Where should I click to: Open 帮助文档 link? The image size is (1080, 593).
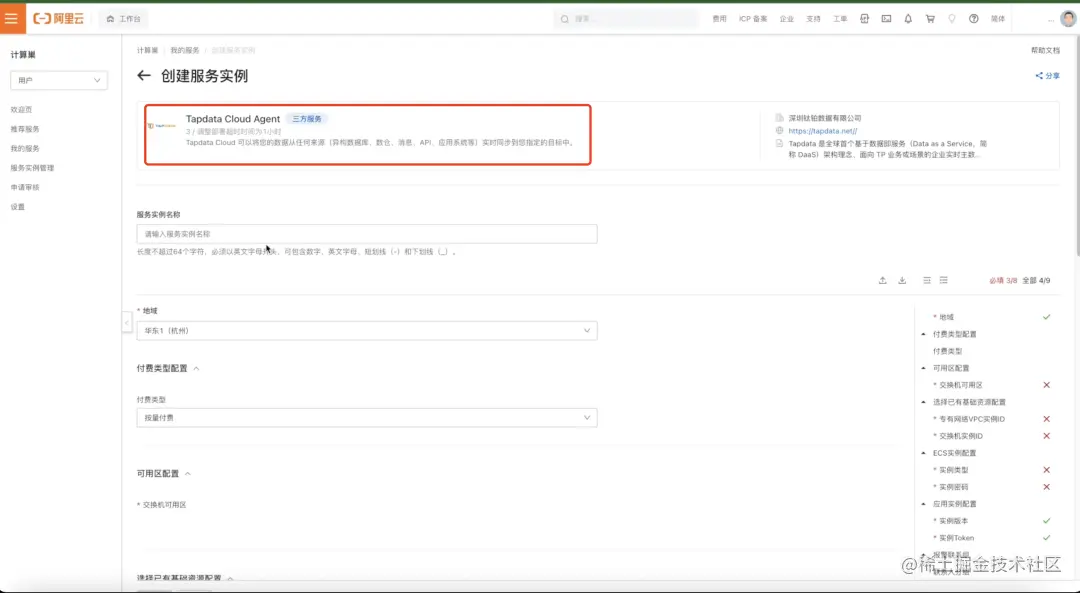1045,50
